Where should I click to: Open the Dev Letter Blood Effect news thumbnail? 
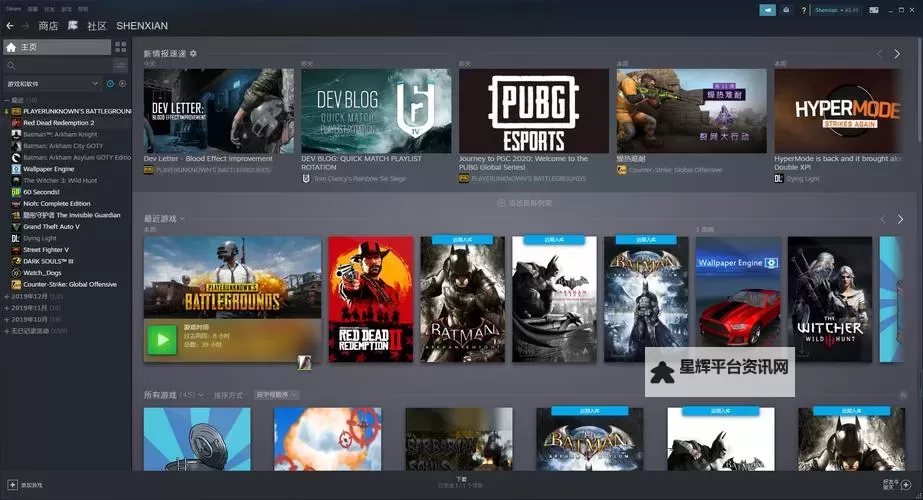(x=218, y=111)
